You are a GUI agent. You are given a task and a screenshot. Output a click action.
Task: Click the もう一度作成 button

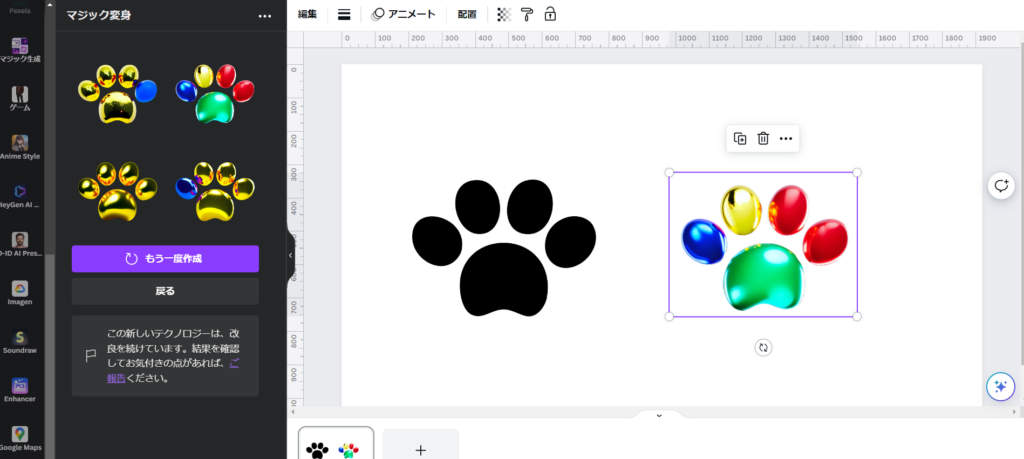pos(165,259)
